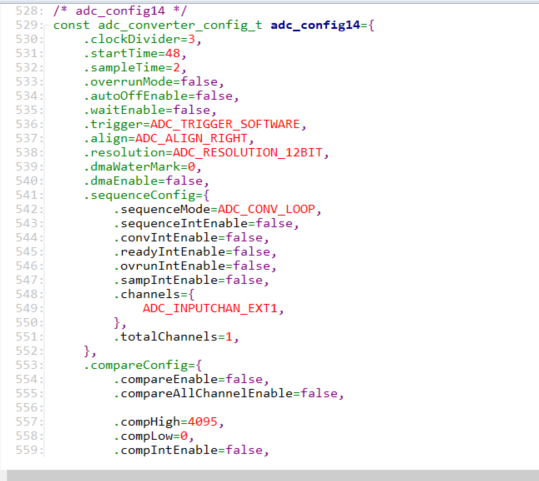
Task: Click the value 'ADC_TRIGGER_SOFTWARE'
Action: coord(225,124)
